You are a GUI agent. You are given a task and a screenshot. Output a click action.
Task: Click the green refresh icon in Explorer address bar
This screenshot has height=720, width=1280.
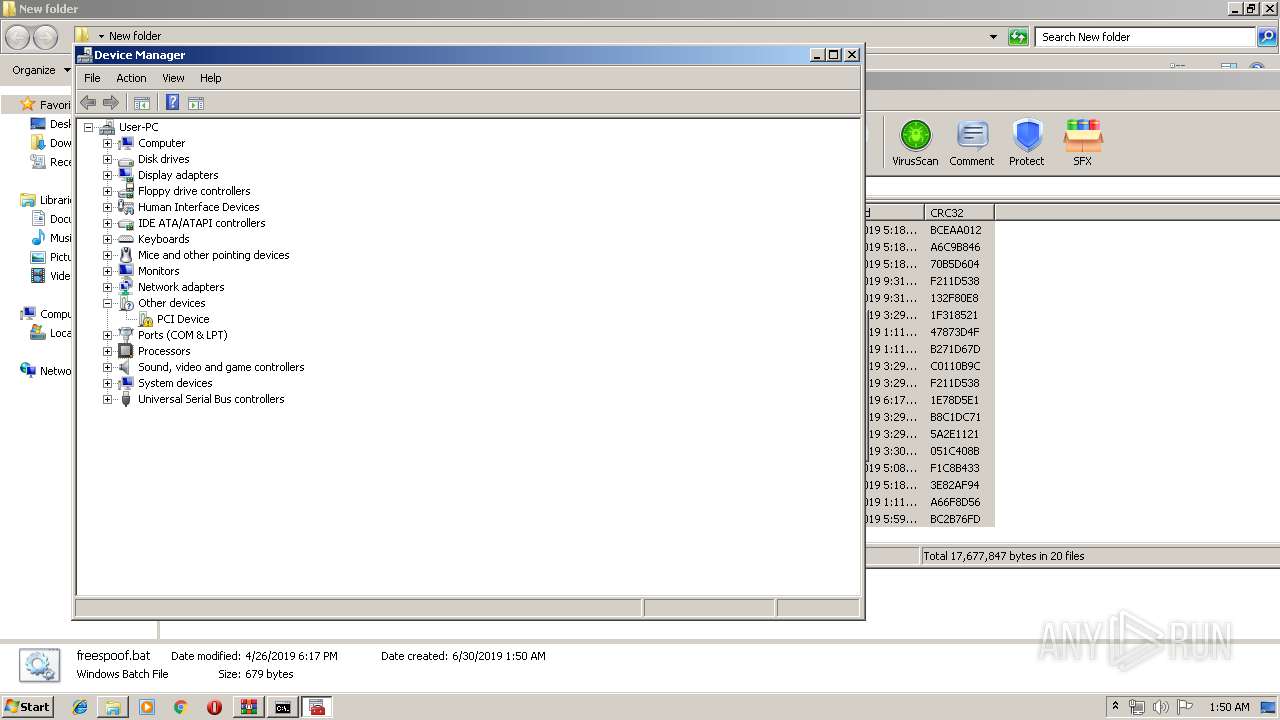(1018, 37)
